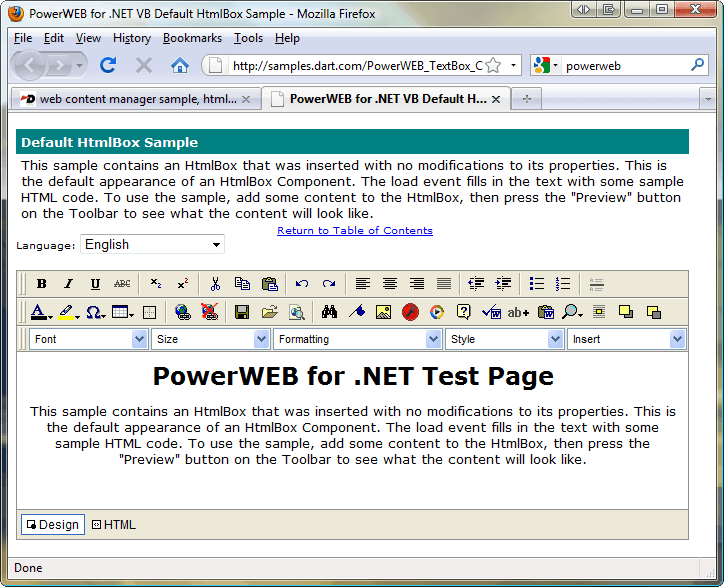Open the Edit menu
This screenshot has width=724, height=587.
tap(54, 38)
